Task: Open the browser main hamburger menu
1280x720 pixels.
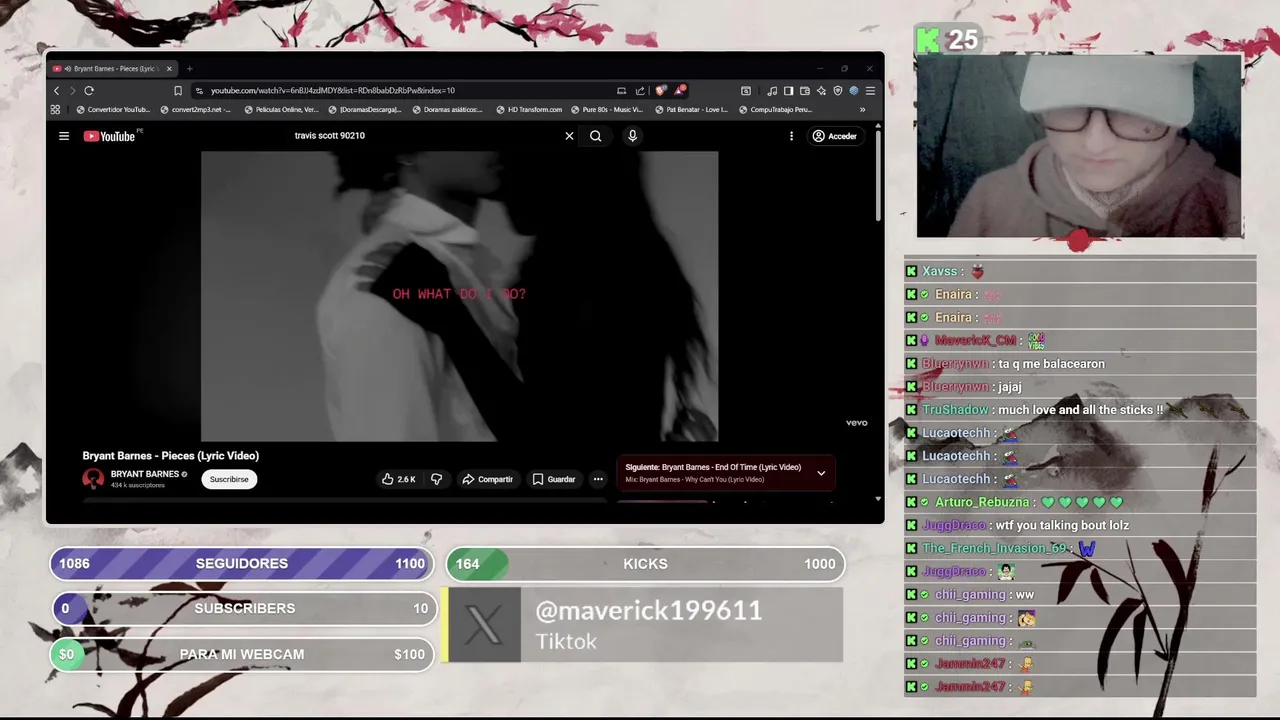Action: (870, 90)
